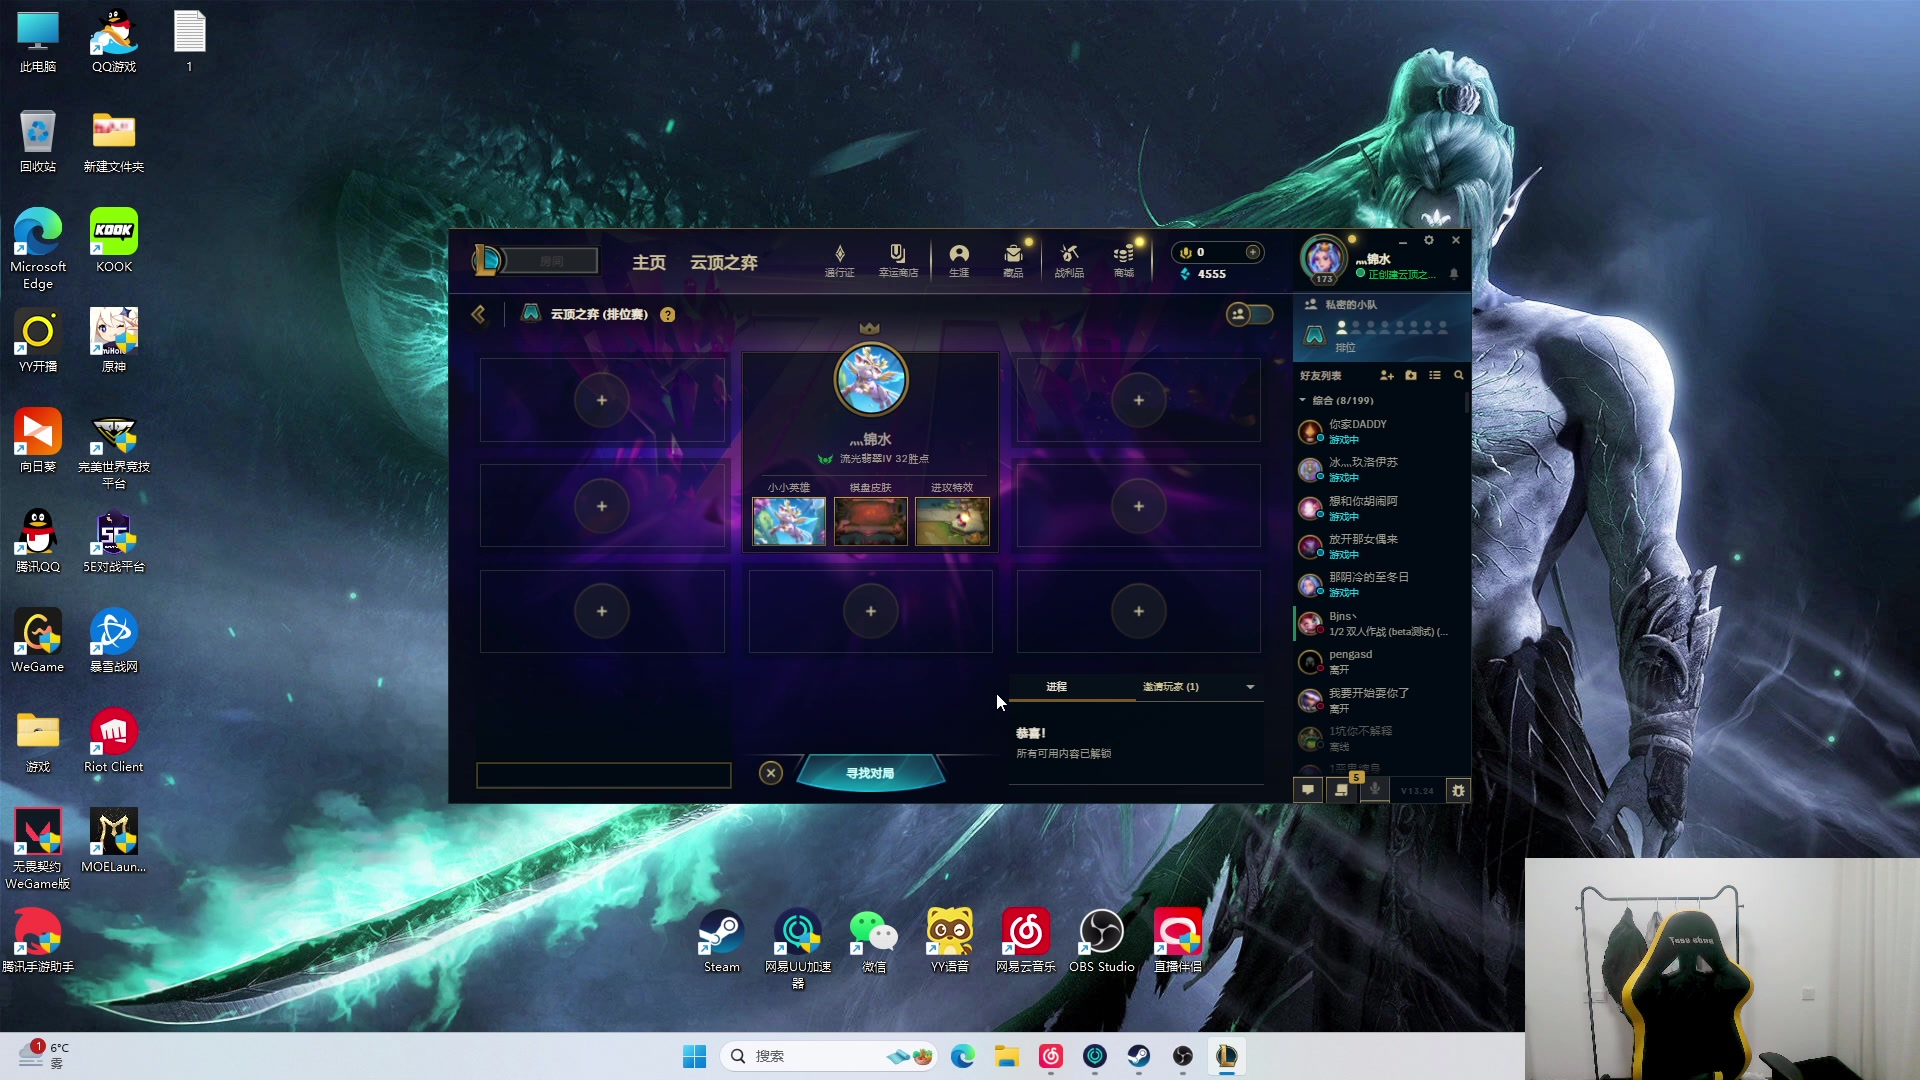Image resolution: width=1920 pixels, height=1080 pixels.
Task: Click the 棋盘皮肤 arena skin thumbnail
Action: [870, 521]
